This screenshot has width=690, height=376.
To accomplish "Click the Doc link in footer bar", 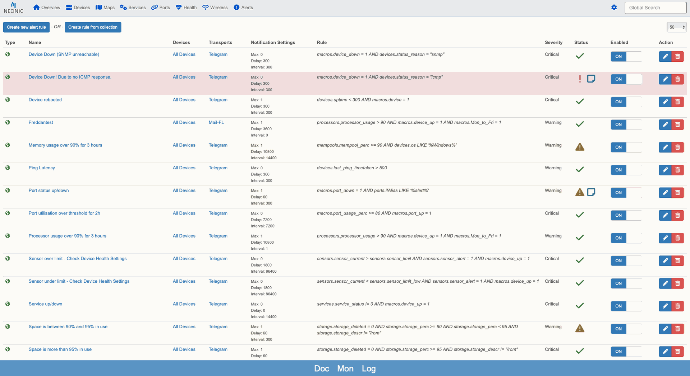I will point(322,369).
